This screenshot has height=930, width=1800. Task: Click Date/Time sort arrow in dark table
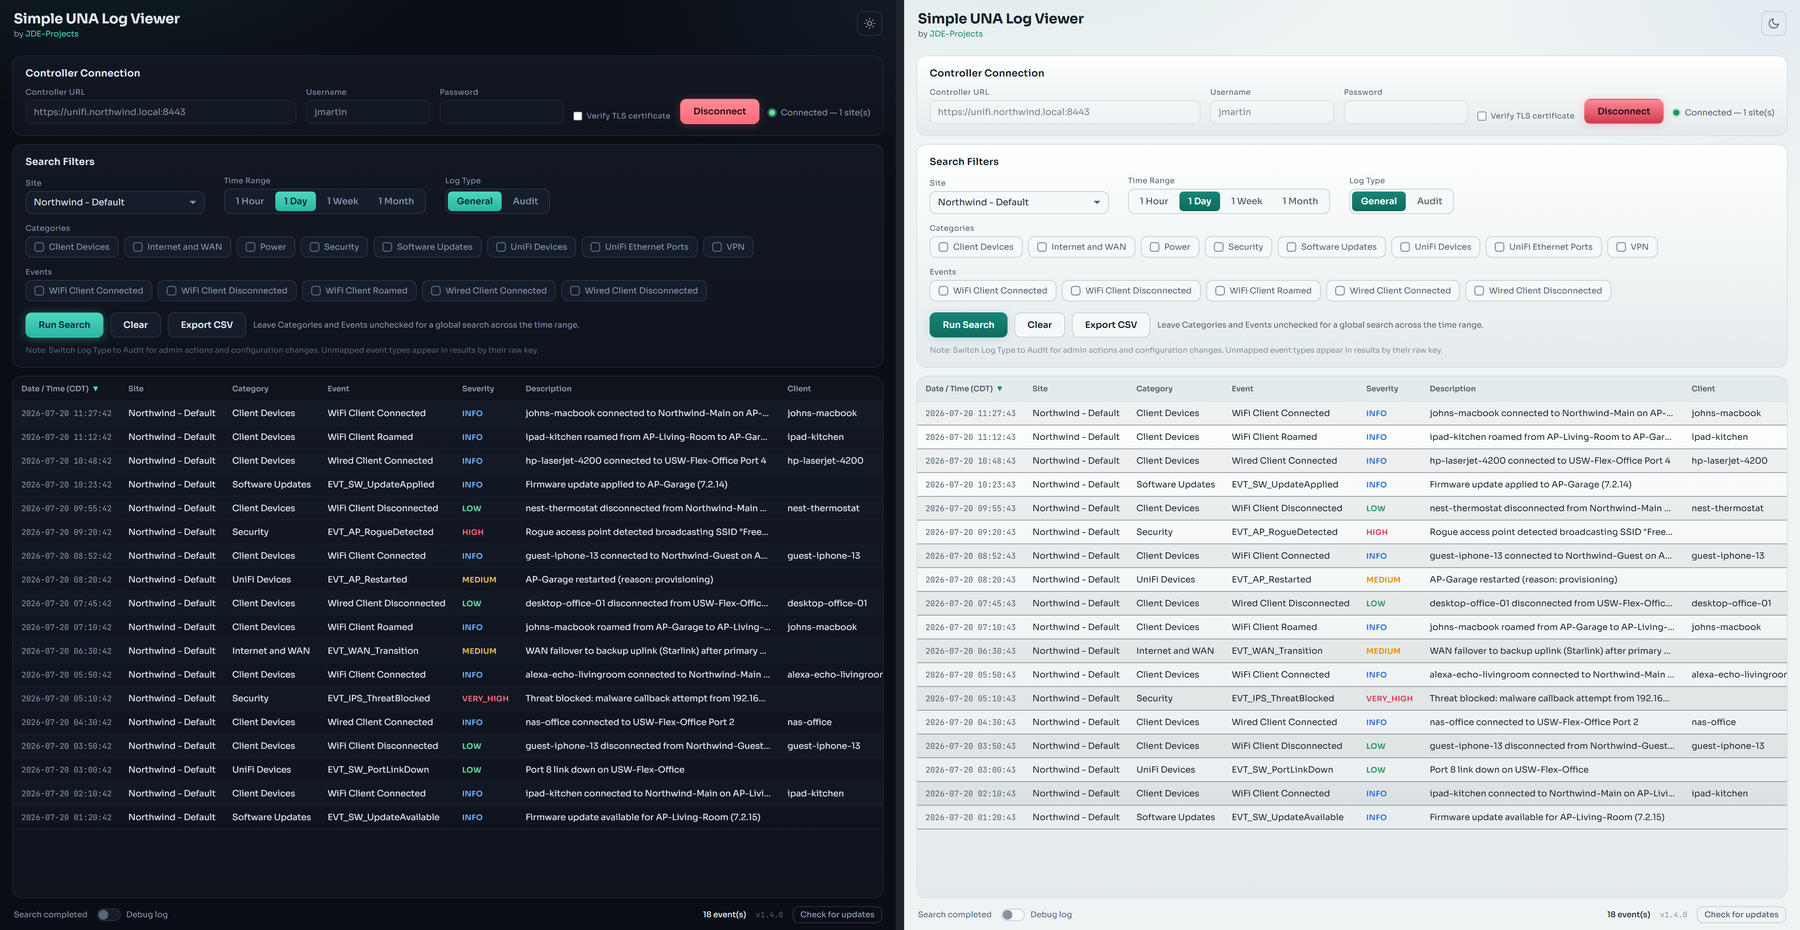coord(96,389)
